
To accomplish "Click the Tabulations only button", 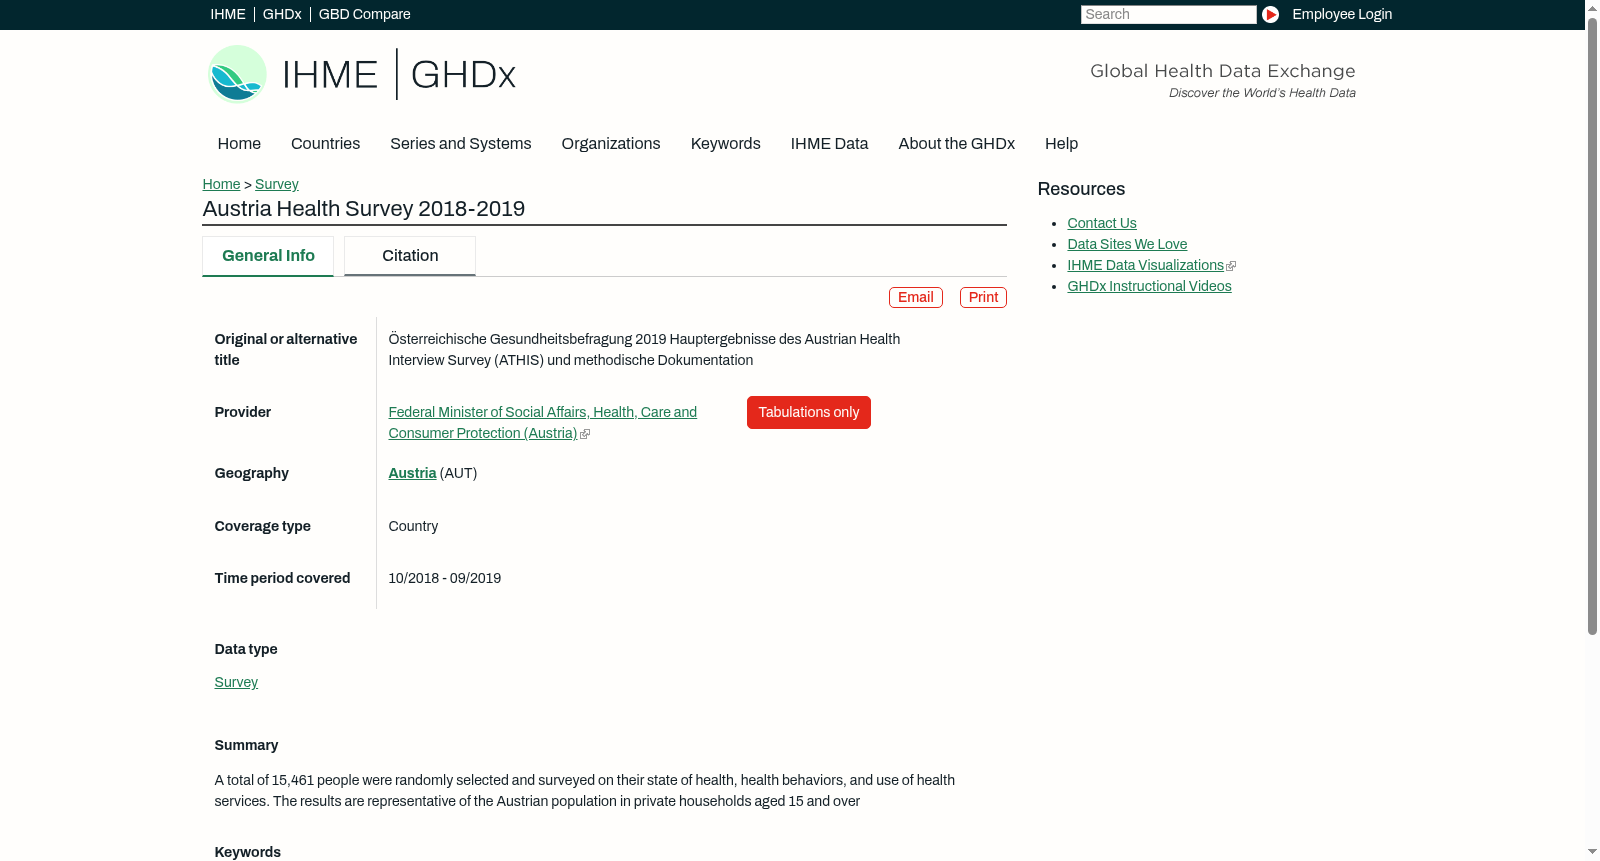I will tap(808, 412).
